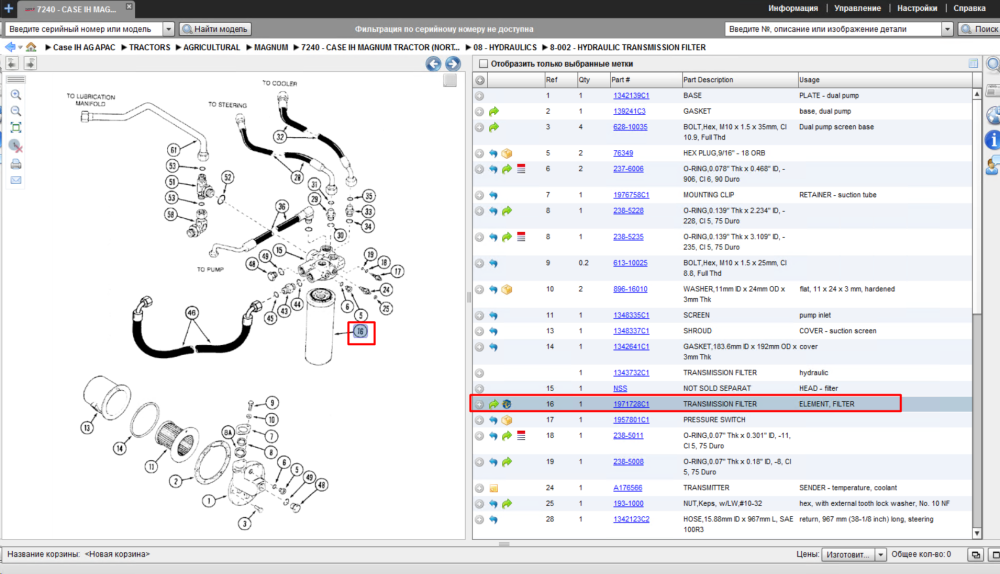
Task: Click red list icon on 238-5011 row
Action: tap(521, 436)
